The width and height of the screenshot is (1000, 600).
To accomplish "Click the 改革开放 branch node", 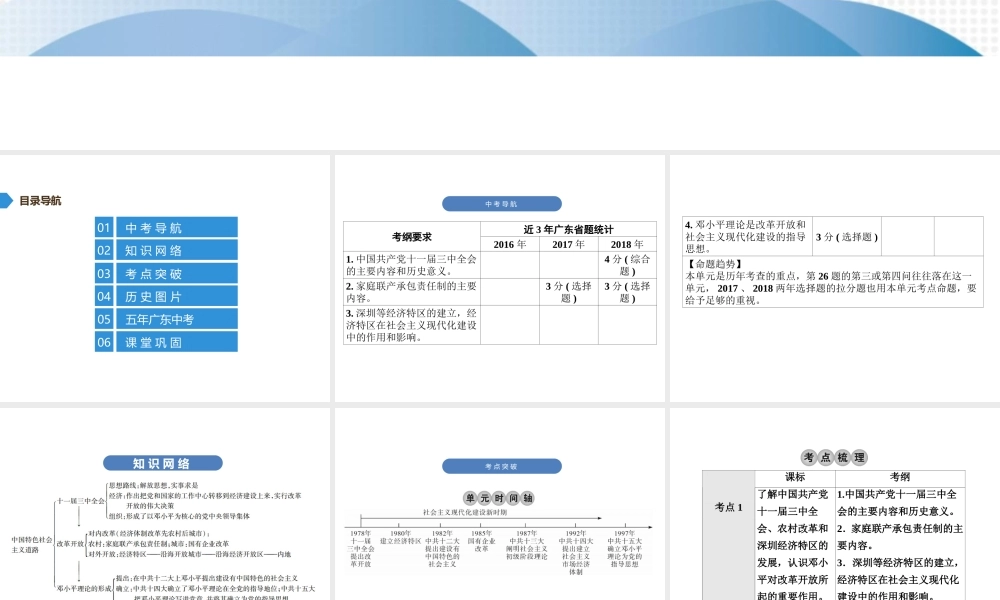I will 70,544.
